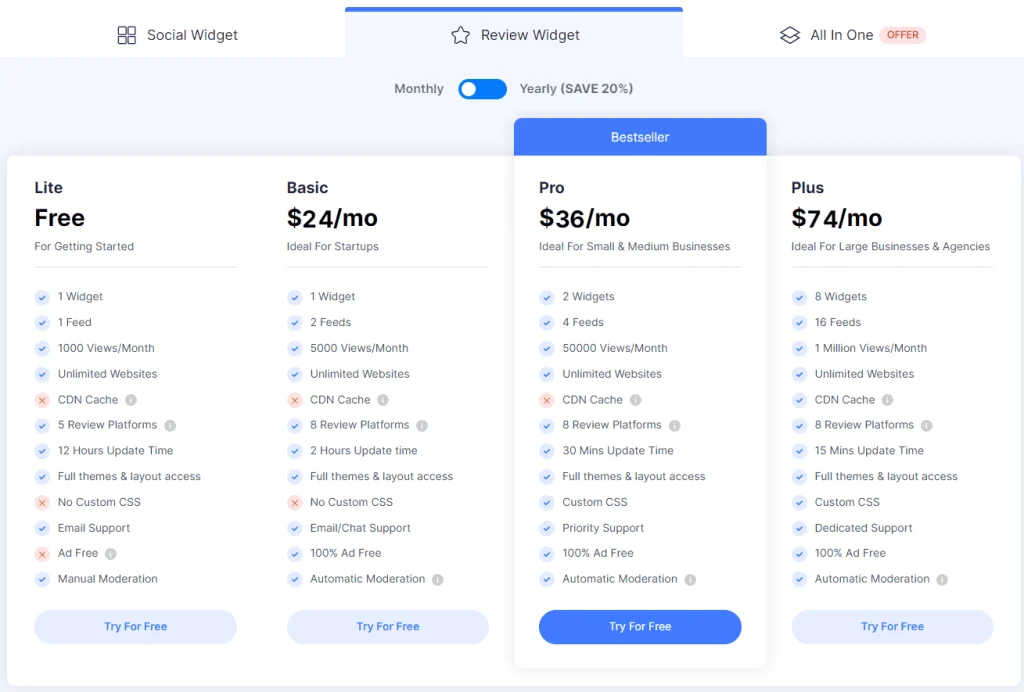The image size is (1024, 692).
Task: Click Try For Free under the Pro plan
Action: click(x=639, y=627)
